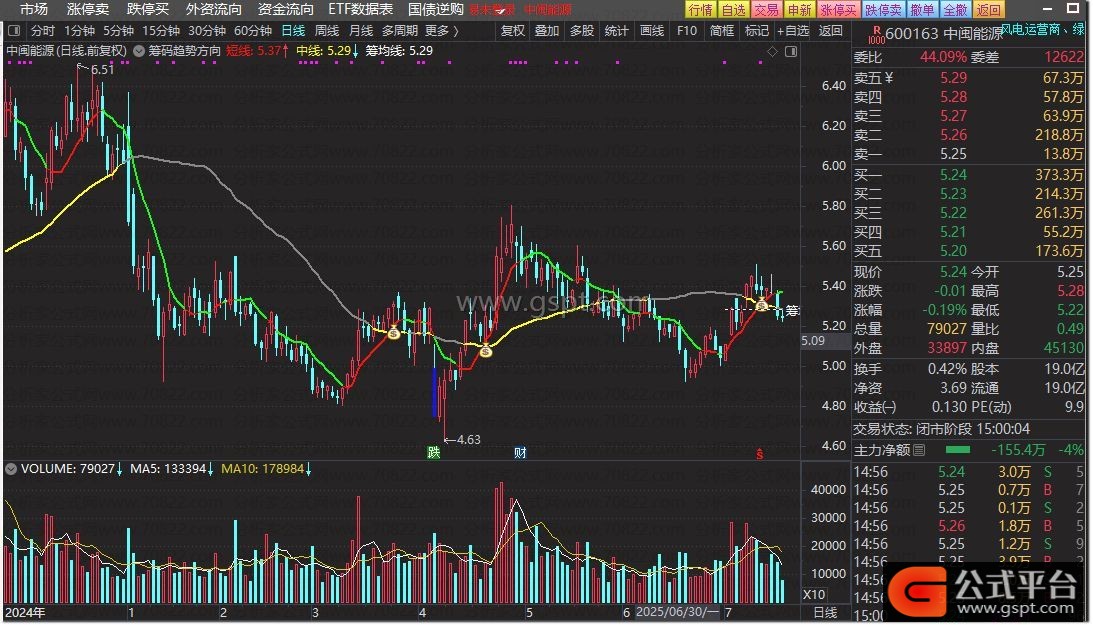Open the 涨停卖 menu
Viewport: 1093px width, 625px height.
coord(88,10)
